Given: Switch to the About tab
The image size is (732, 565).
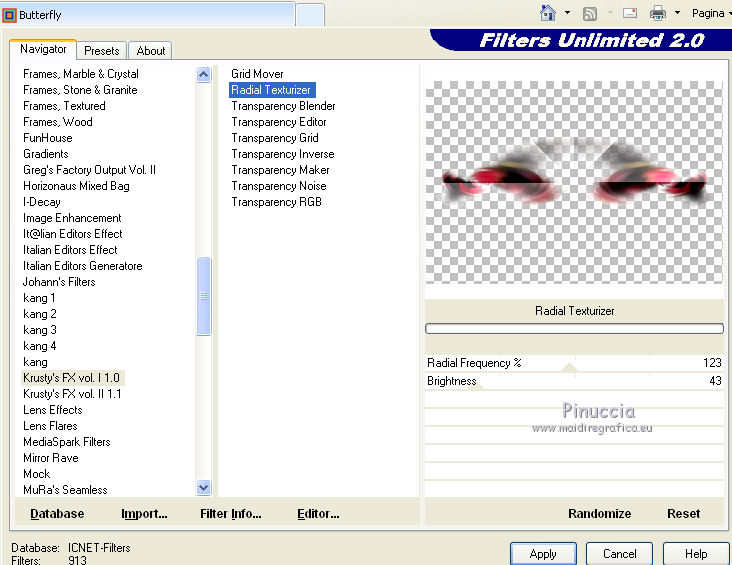Looking at the screenshot, I should tap(151, 50).
